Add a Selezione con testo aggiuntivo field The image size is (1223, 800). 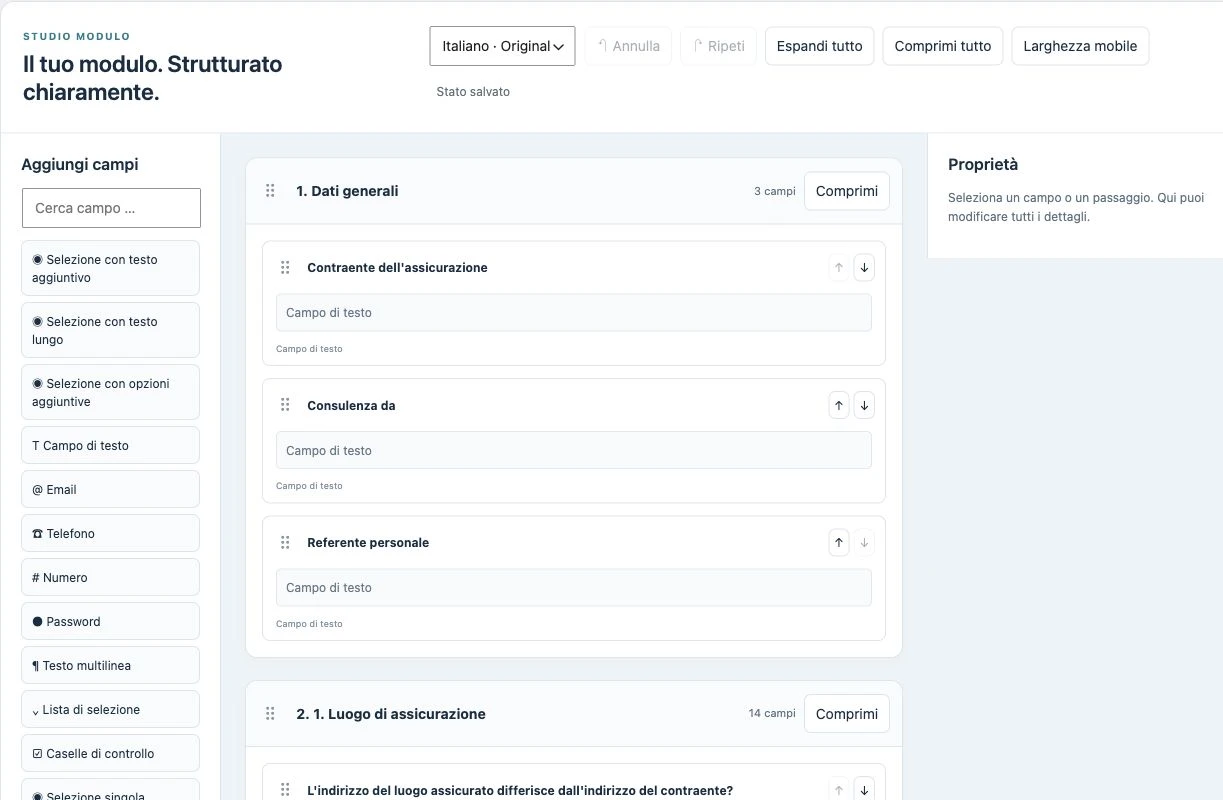click(110, 268)
